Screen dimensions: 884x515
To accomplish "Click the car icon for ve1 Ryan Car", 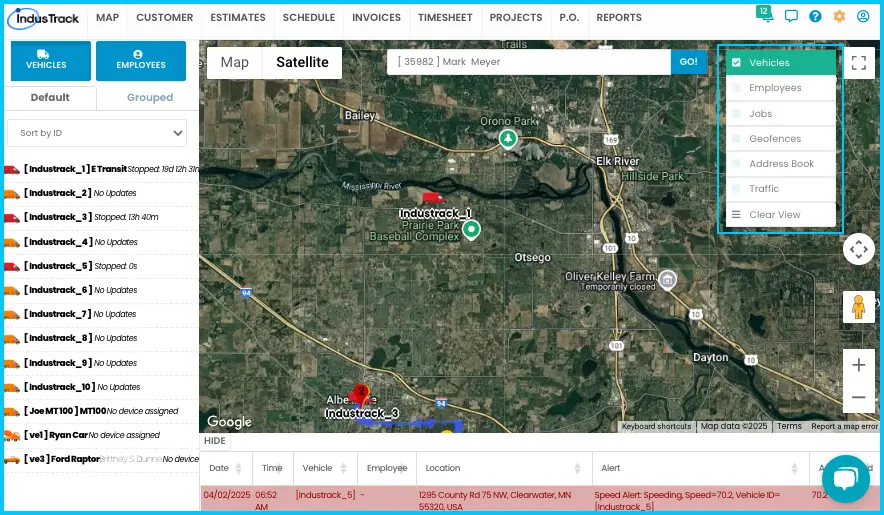I will [x=12, y=435].
